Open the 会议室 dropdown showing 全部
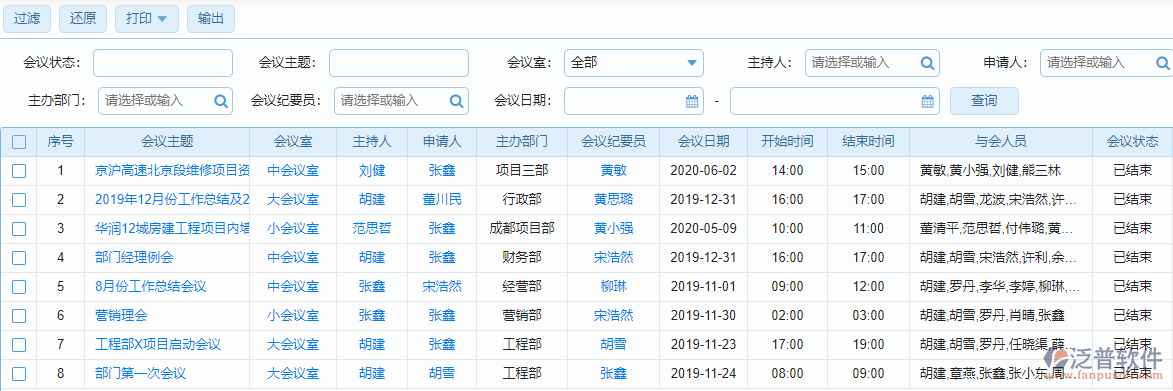The height and width of the screenshot is (391, 1173). [634, 64]
